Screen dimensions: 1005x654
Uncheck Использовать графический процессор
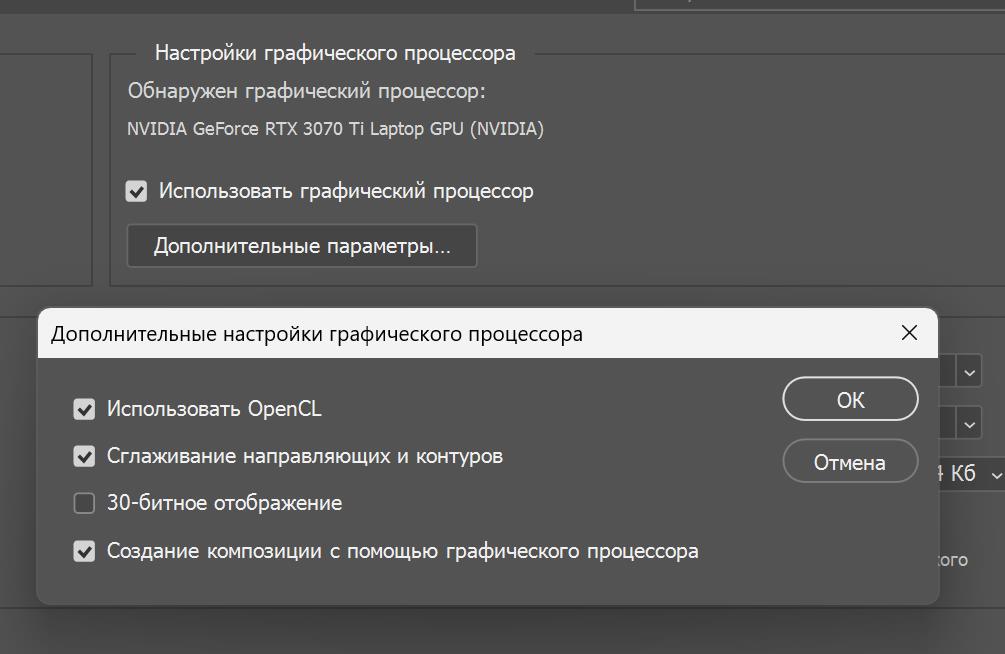(x=136, y=191)
